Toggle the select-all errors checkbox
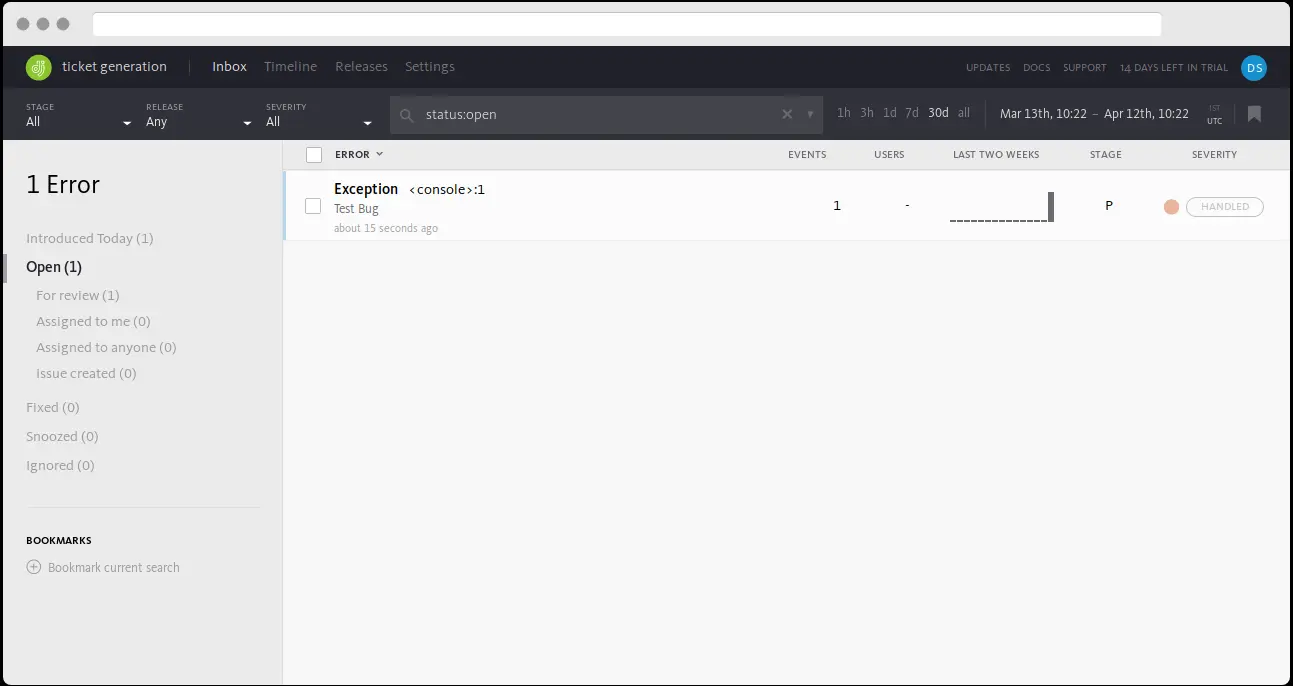Image resolution: width=1293 pixels, height=686 pixels. [x=314, y=155]
